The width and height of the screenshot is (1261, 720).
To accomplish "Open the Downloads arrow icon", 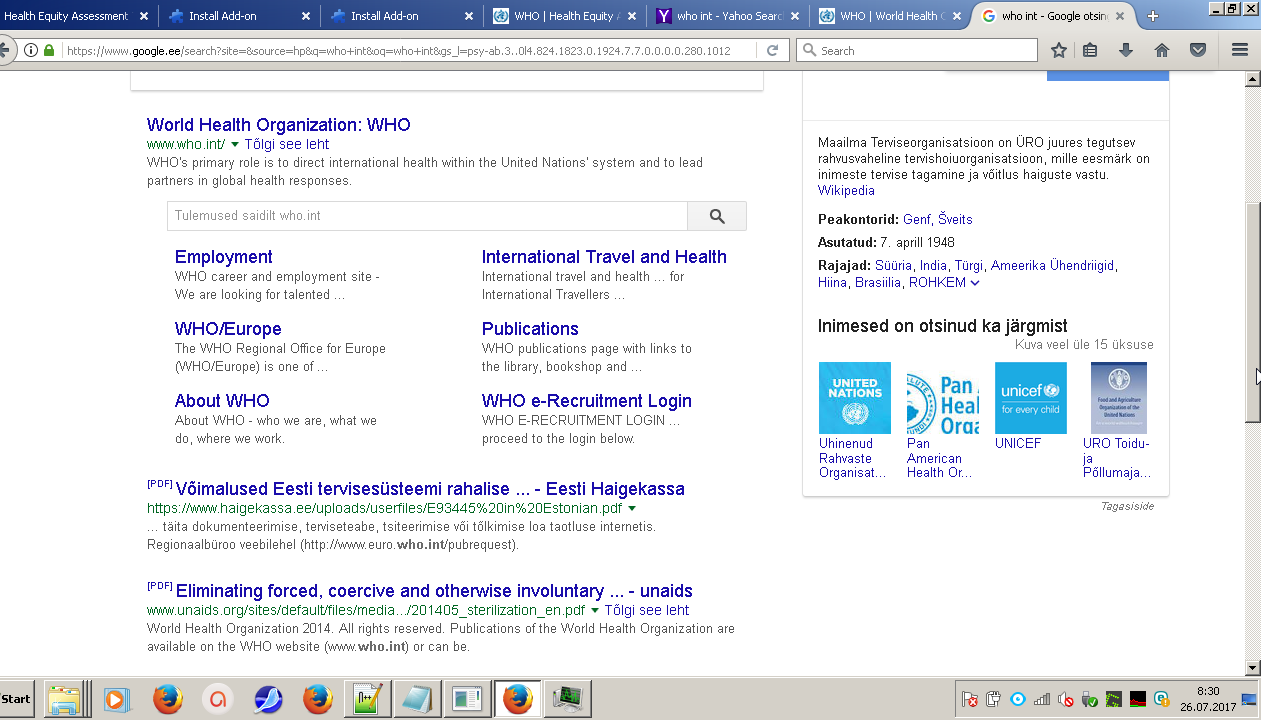I will [x=1126, y=50].
